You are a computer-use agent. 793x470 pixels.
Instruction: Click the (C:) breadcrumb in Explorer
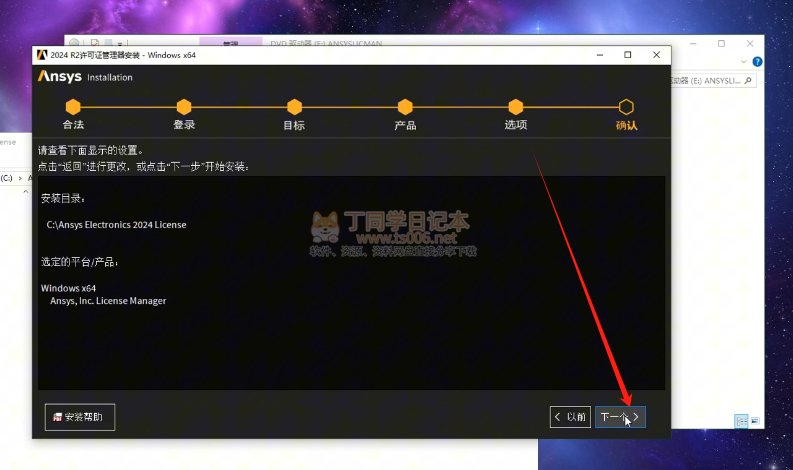click(7, 178)
